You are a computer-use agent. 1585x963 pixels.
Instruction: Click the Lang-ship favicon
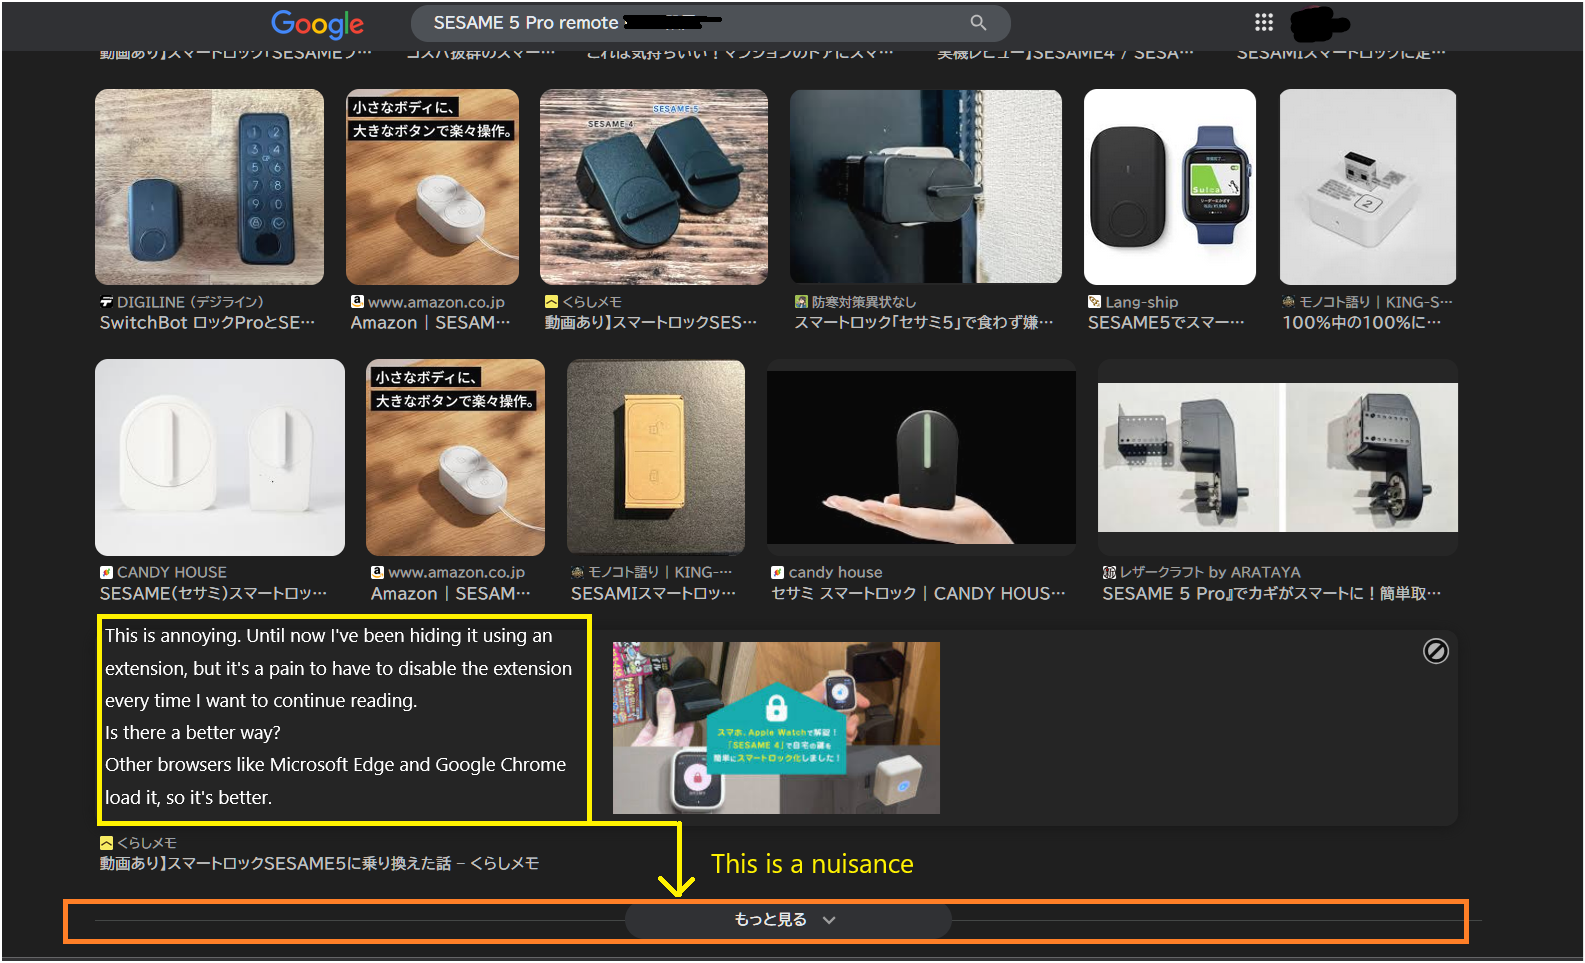tap(1095, 302)
